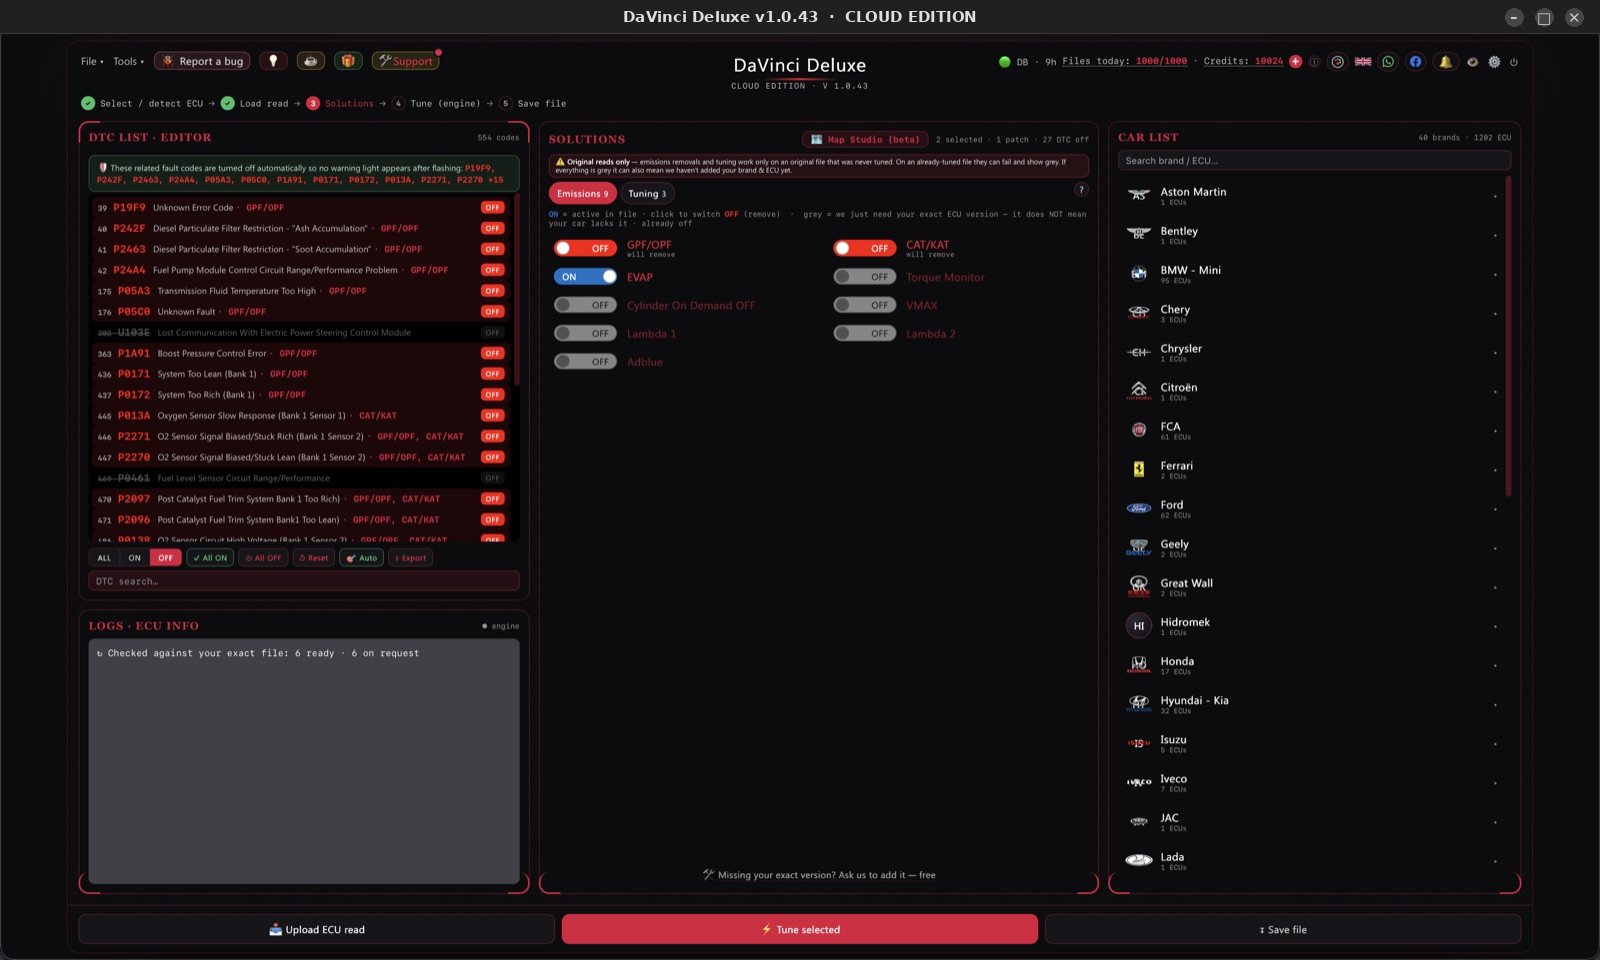This screenshot has width=1600, height=960.
Task: Click the gift box icon
Action: coord(348,61)
